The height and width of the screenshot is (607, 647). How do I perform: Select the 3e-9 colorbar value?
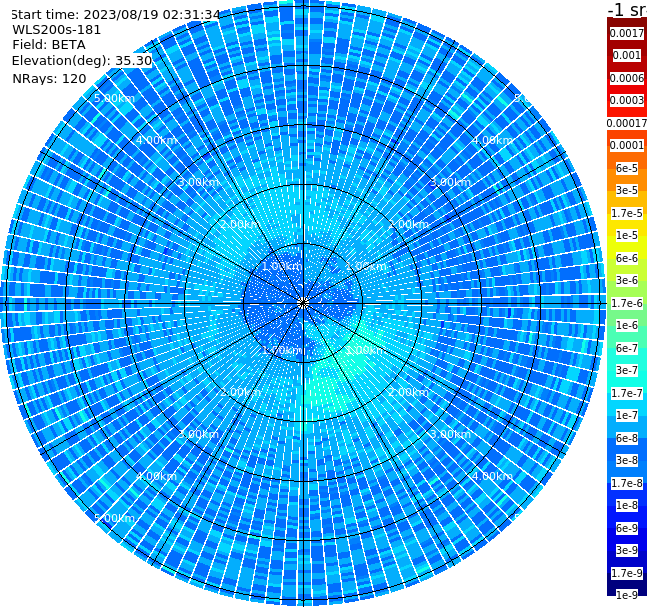pyautogui.click(x=627, y=550)
